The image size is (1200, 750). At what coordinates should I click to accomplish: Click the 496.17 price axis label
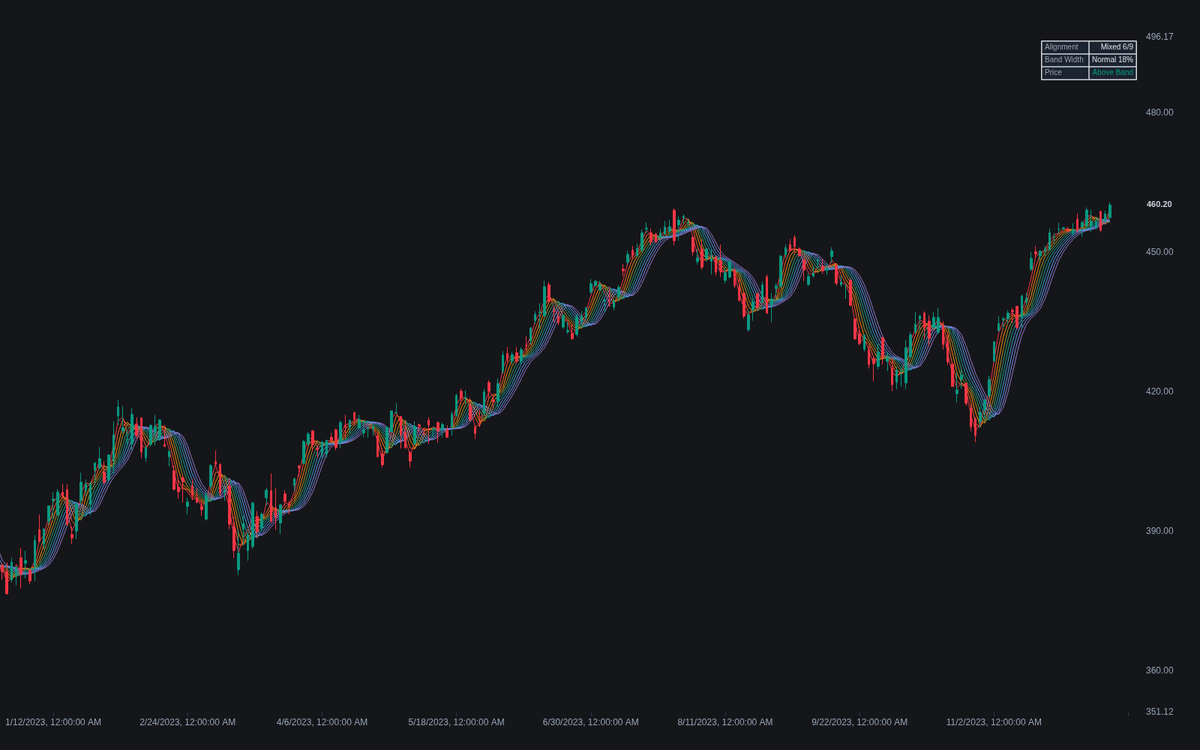tap(1160, 37)
